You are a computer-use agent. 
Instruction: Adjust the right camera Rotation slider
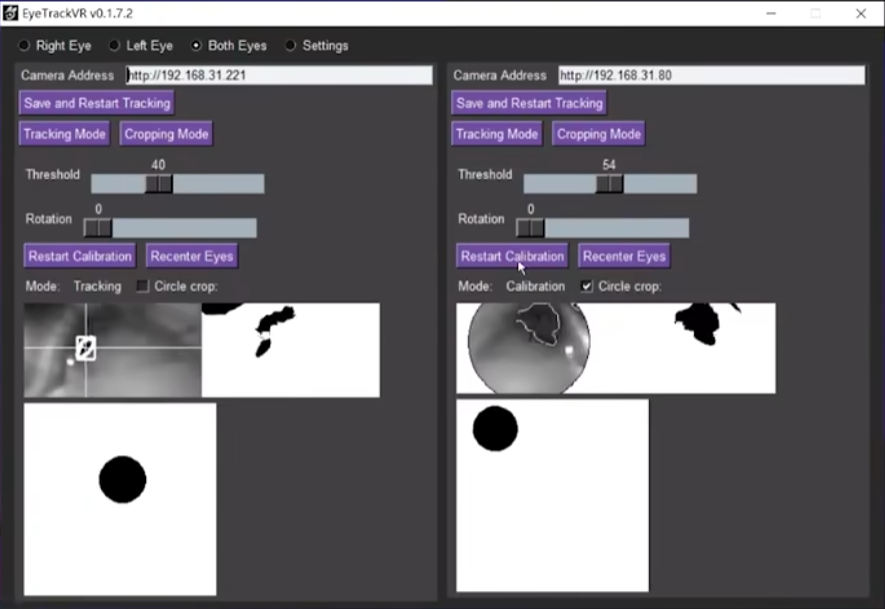coord(531,228)
